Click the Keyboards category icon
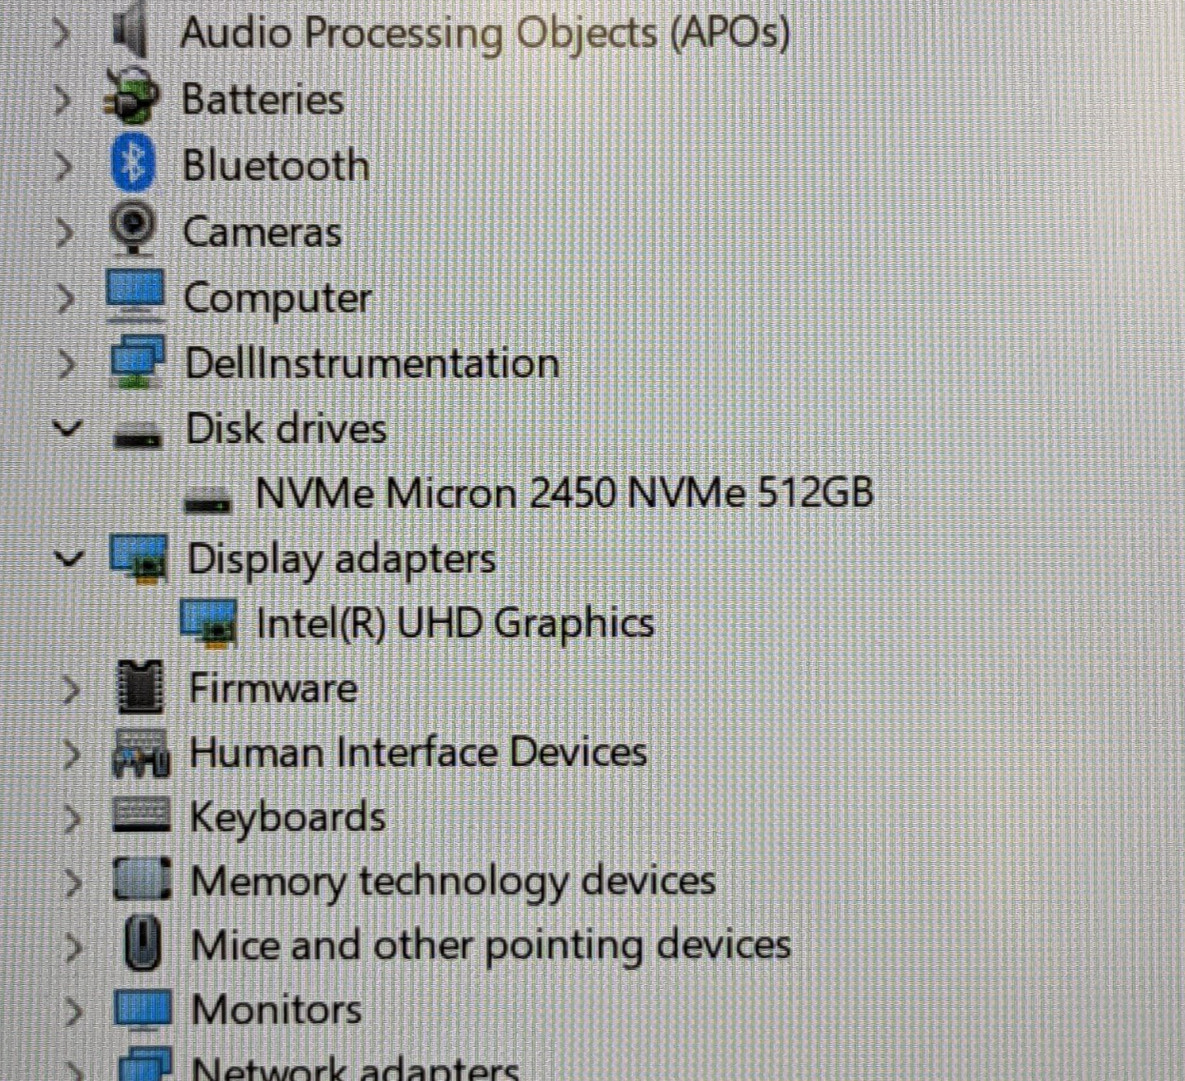This screenshot has width=1185, height=1081. point(141,815)
